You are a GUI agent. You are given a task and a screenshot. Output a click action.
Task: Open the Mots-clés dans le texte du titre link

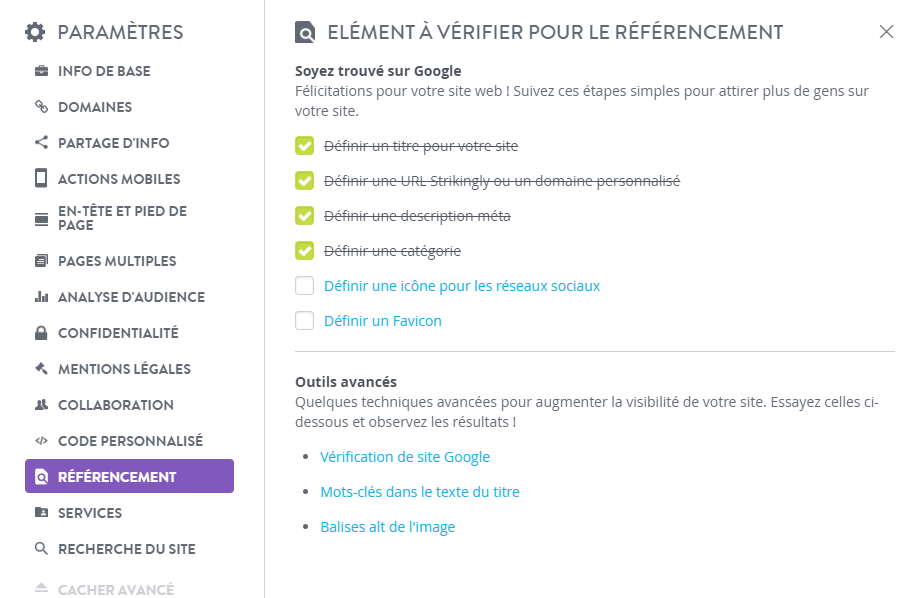tap(420, 492)
